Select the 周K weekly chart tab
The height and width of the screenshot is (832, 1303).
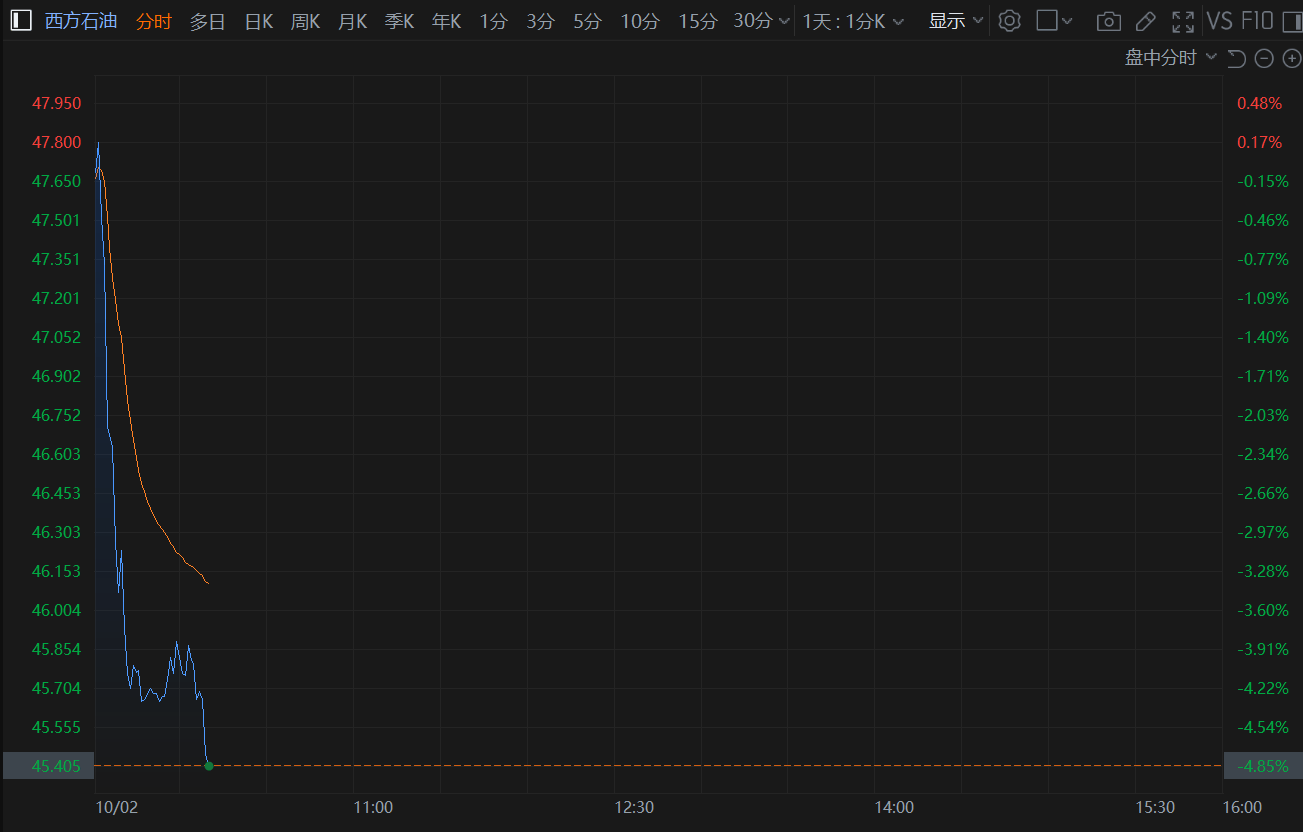pyautogui.click(x=305, y=21)
